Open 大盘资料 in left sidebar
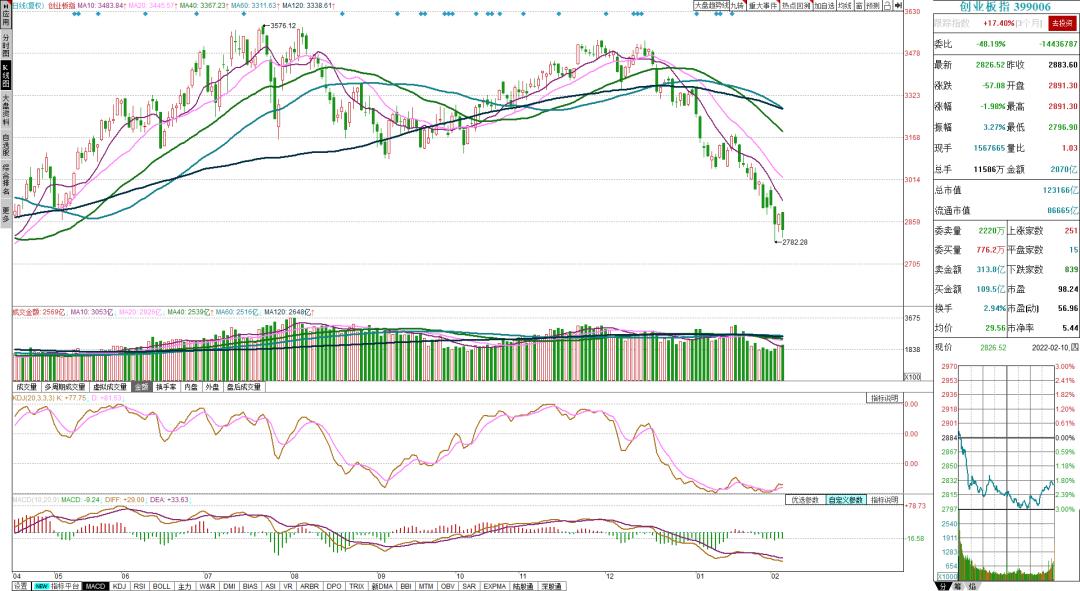The image size is (1080, 591). click(x=6, y=110)
